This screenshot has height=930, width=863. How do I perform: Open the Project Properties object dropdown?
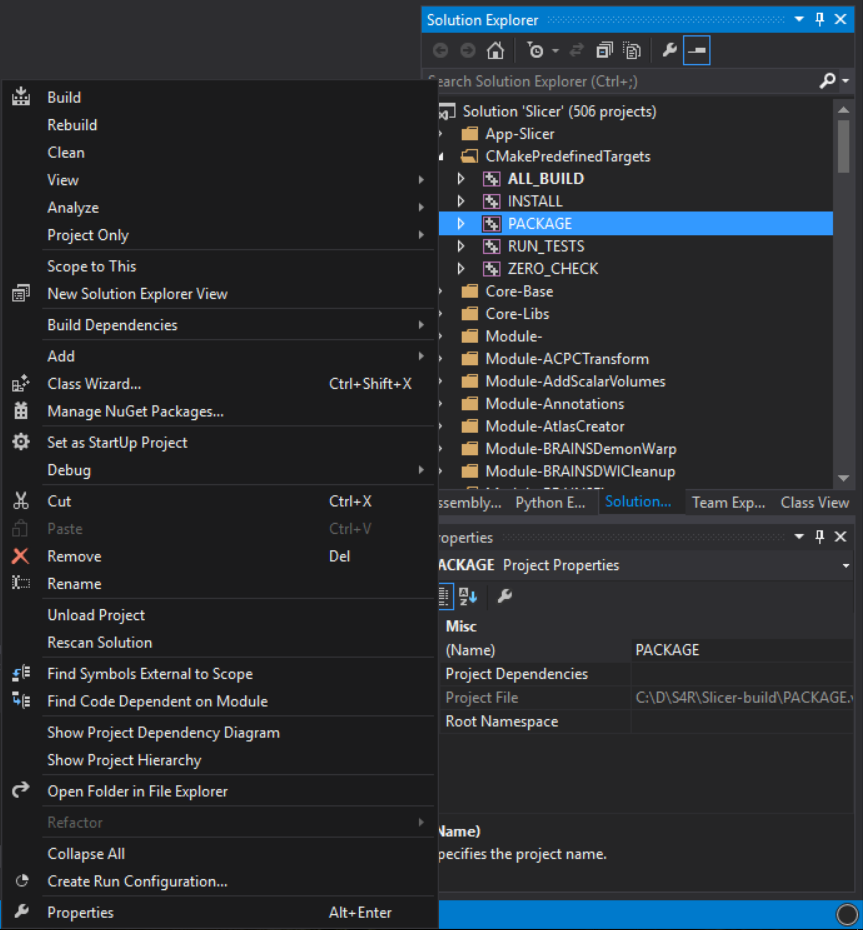[x=846, y=565]
